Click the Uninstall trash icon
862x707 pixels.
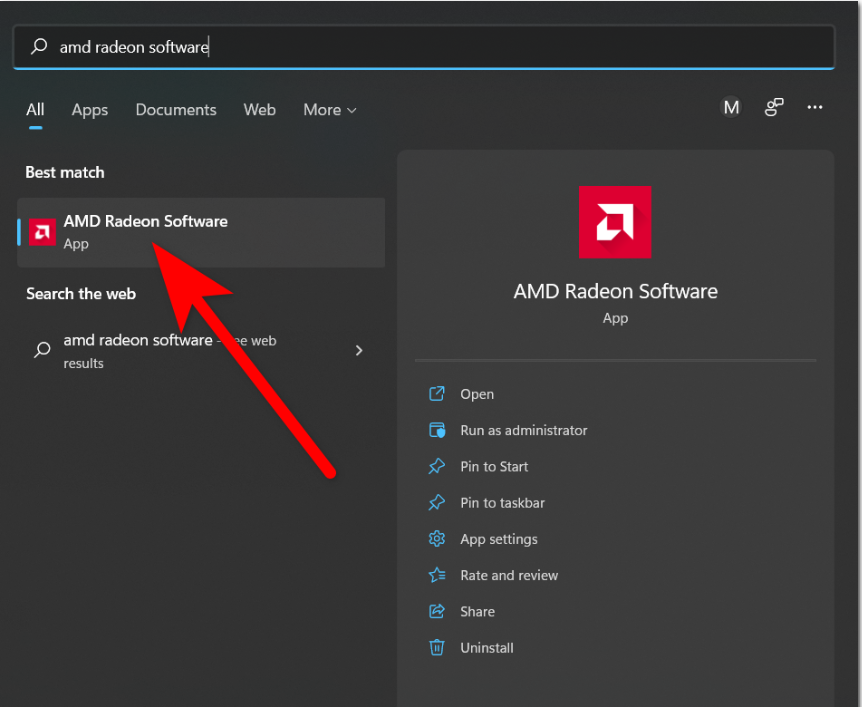point(437,647)
